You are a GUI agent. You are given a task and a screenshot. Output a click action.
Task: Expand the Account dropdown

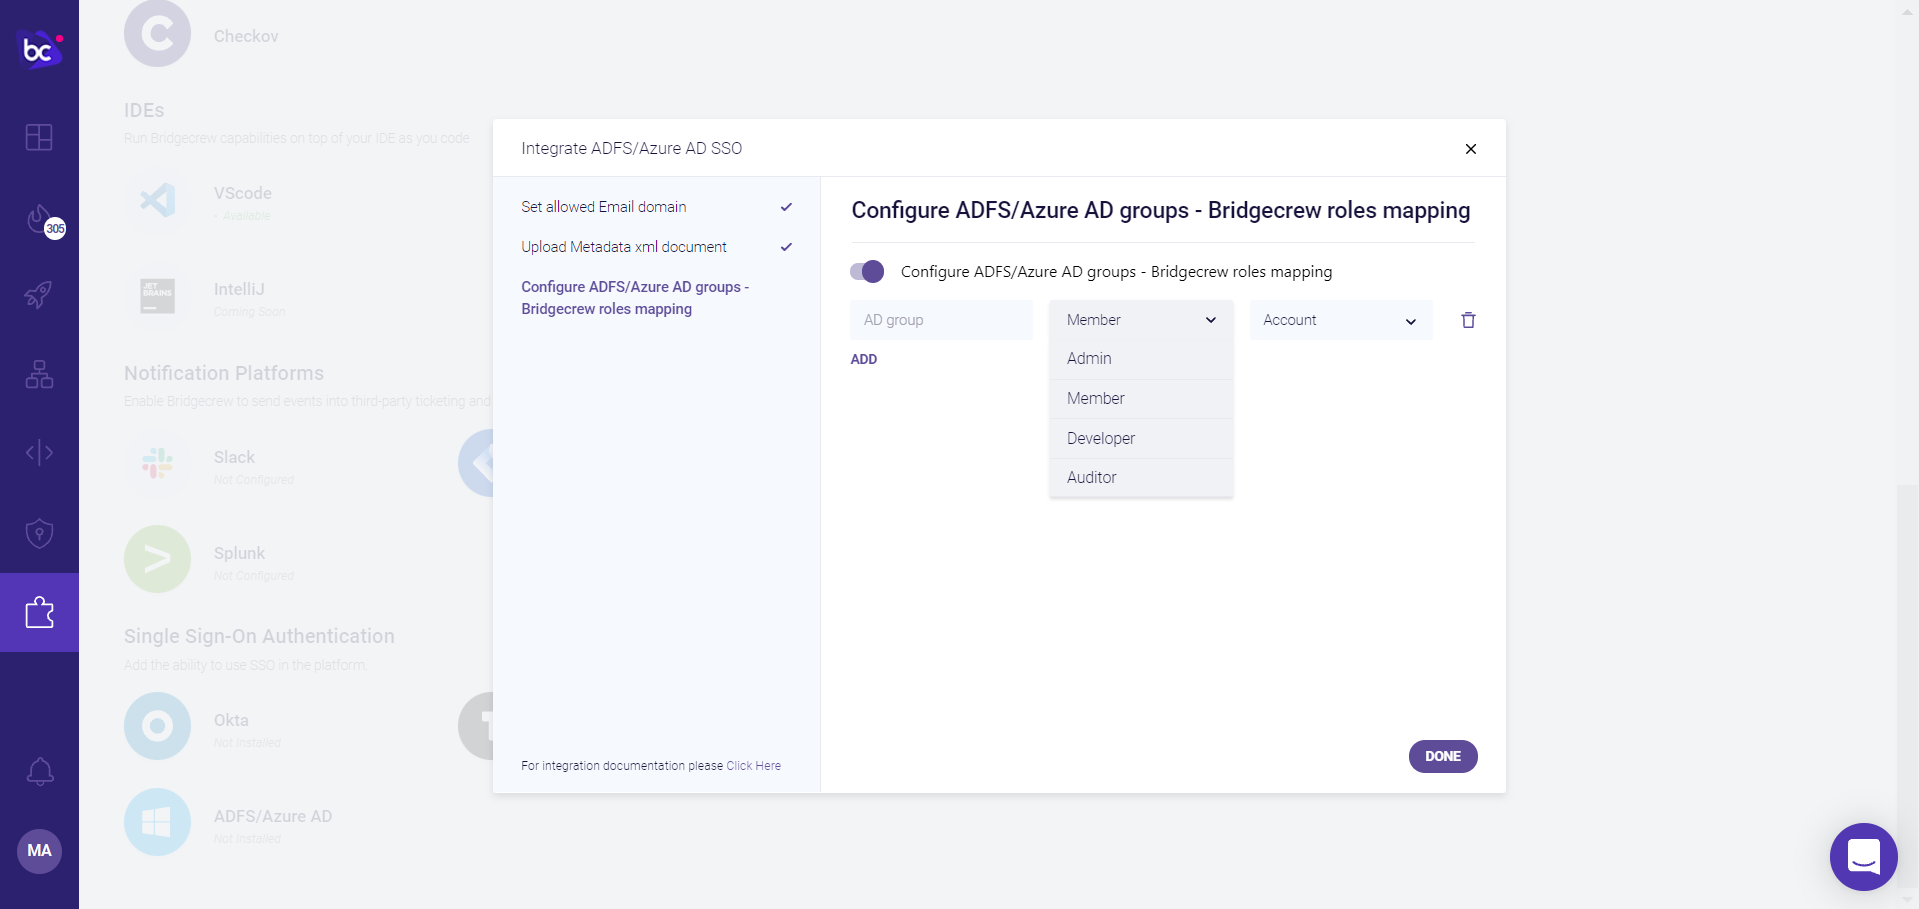[1341, 320]
